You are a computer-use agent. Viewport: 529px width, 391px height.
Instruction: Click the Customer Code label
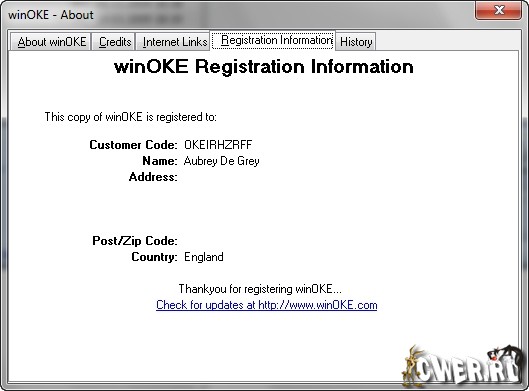[x=133, y=145]
